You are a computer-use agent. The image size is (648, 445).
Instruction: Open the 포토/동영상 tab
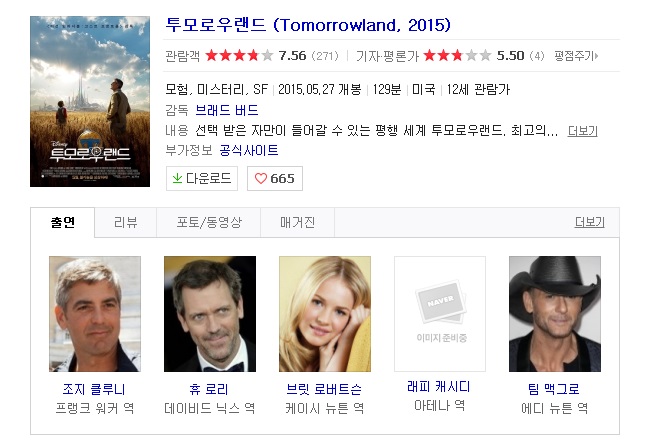click(x=209, y=223)
